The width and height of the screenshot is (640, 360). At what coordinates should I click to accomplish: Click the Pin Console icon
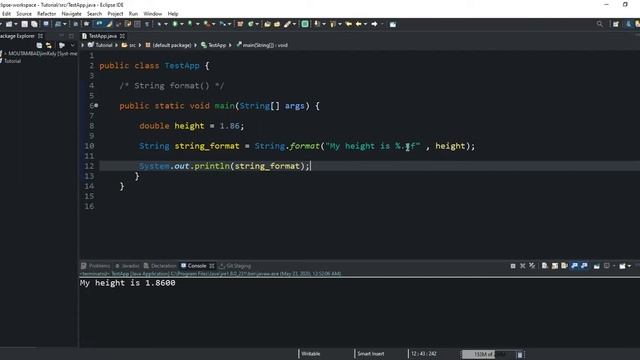coord(597,266)
